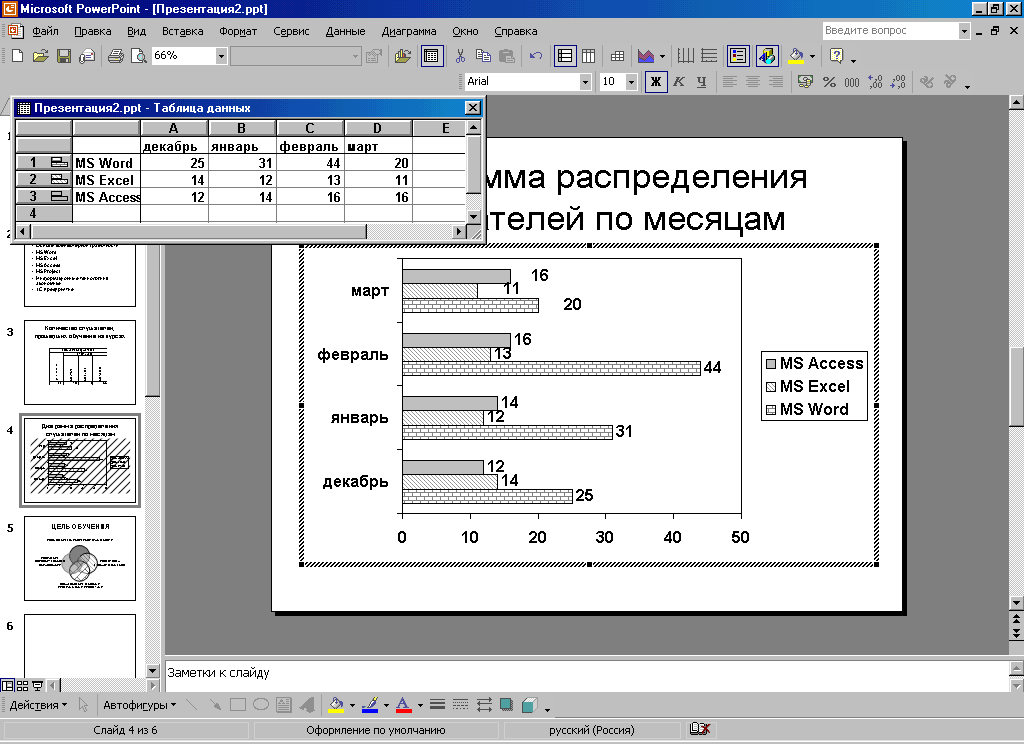
Task: Toggle View Datasheet button in toolbar
Action: point(431,56)
